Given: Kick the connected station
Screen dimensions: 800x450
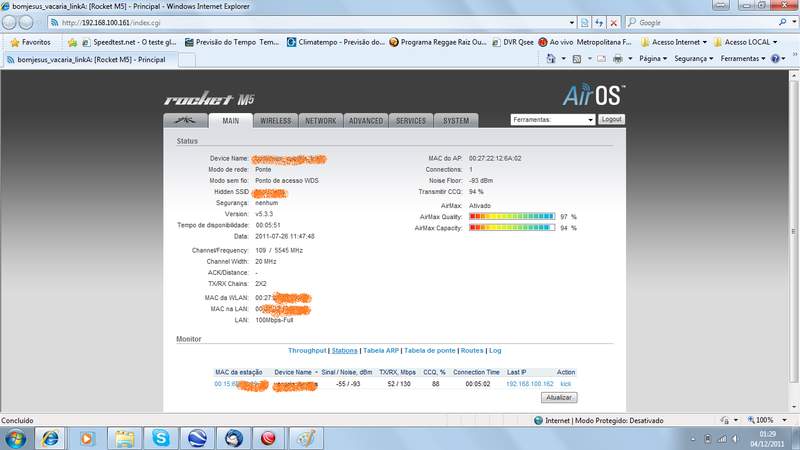Looking at the screenshot, I should tap(565, 384).
